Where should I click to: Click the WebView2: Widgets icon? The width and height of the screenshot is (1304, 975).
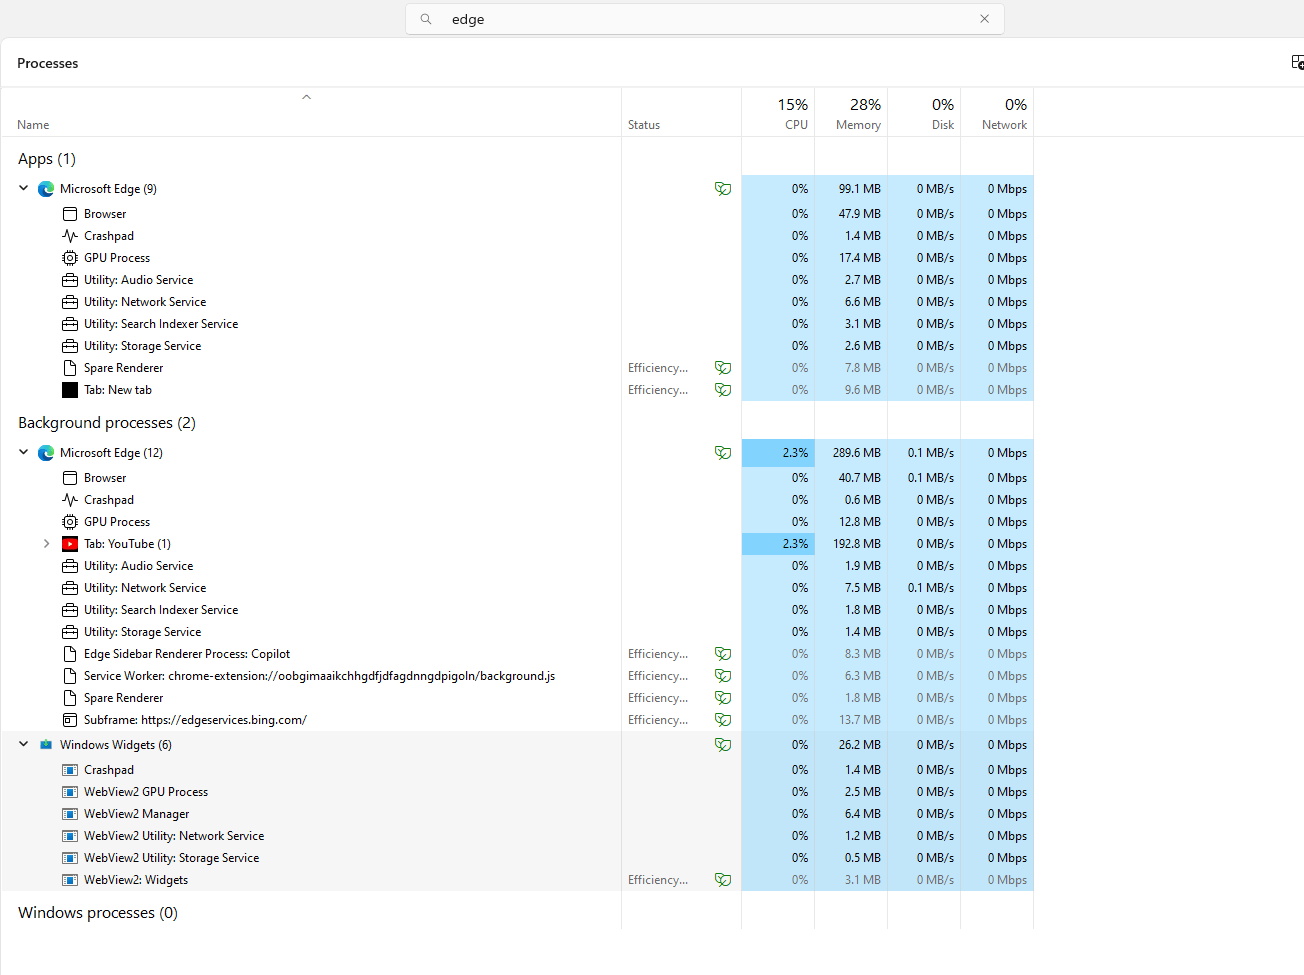(70, 880)
